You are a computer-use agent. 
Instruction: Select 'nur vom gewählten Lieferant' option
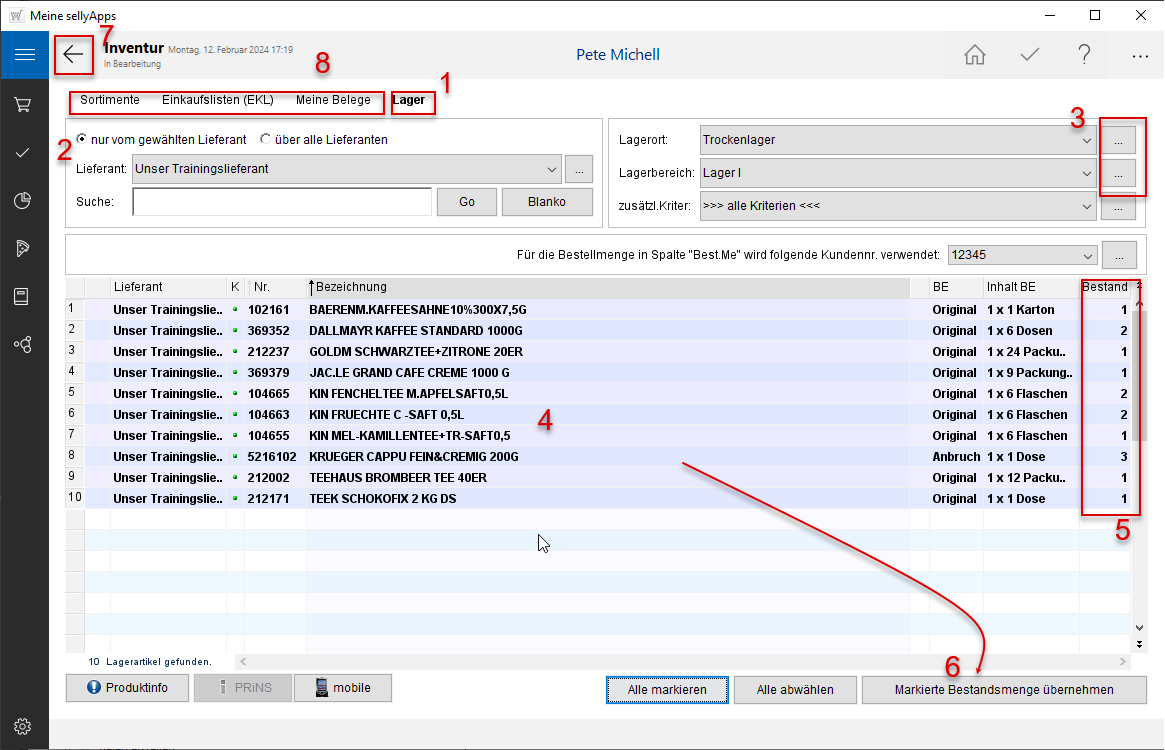tap(82, 140)
